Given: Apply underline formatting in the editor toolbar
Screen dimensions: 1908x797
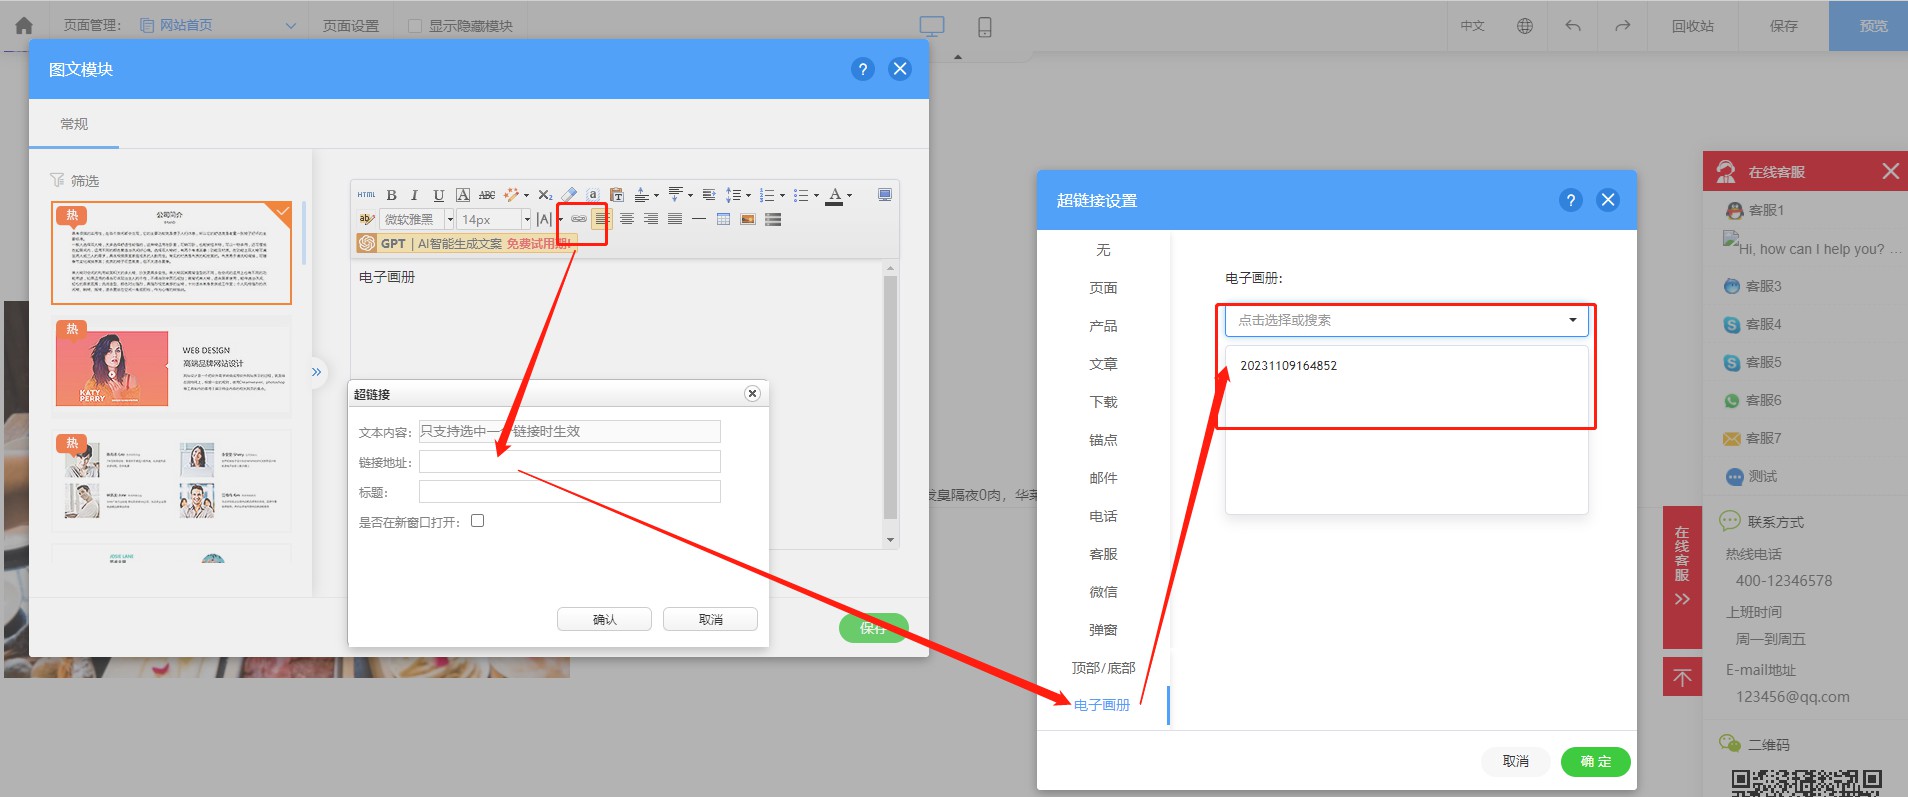Looking at the screenshot, I should pyautogui.click(x=438, y=195).
